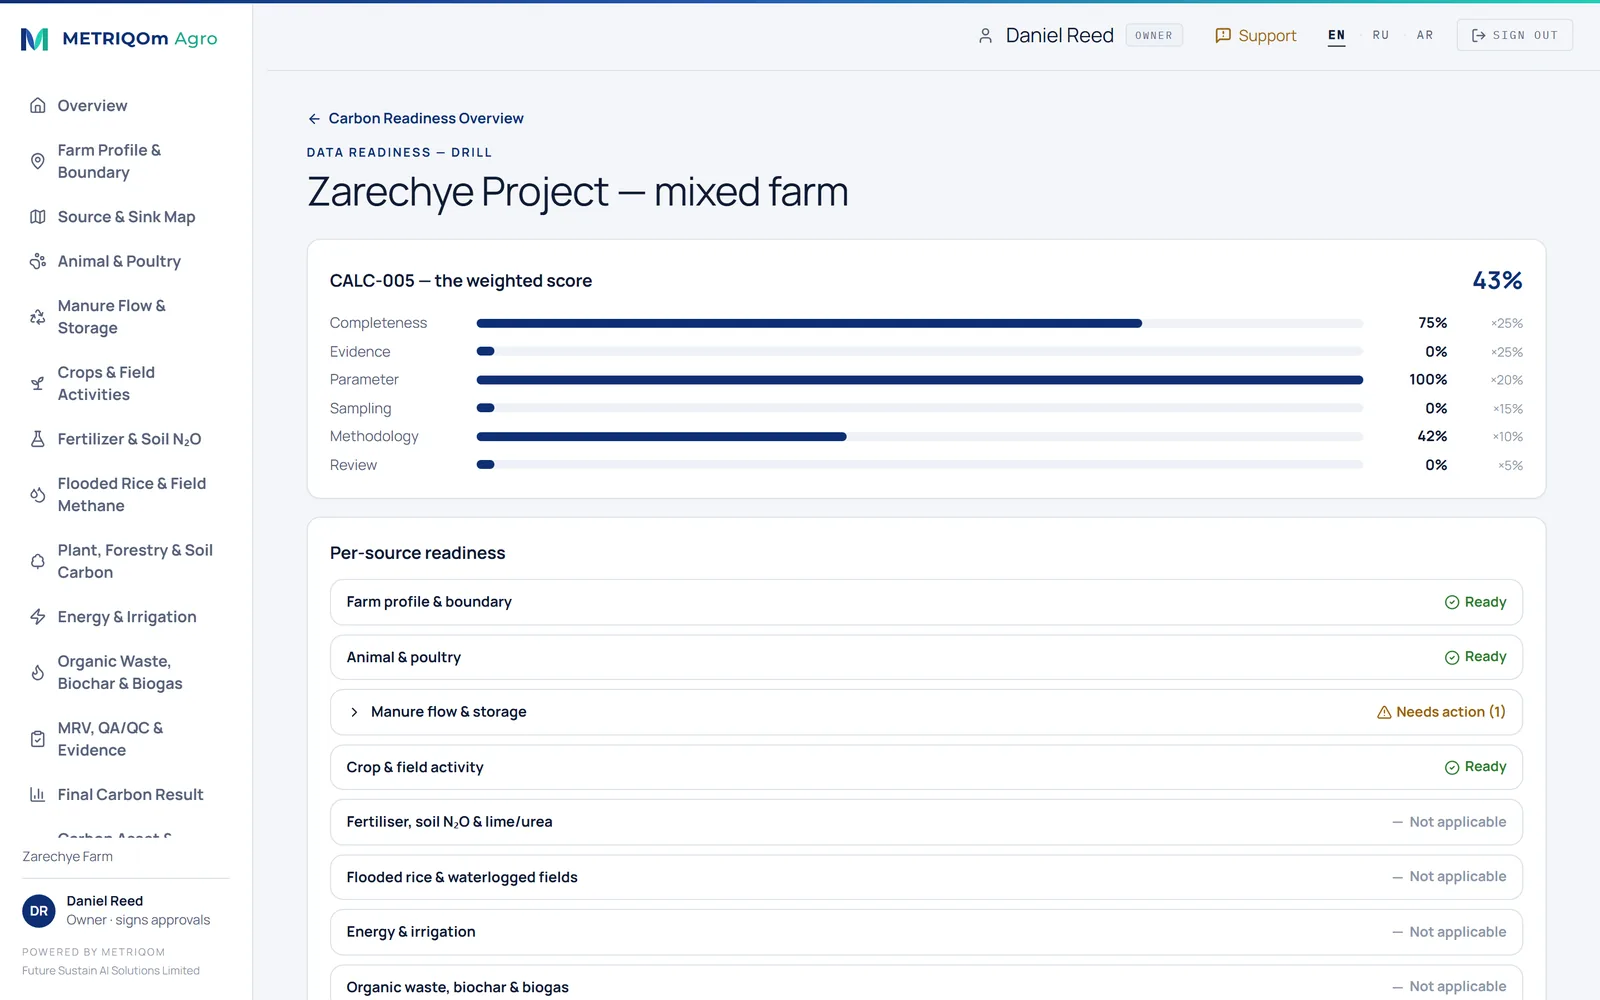Click the Parameter 100% value
The height and width of the screenshot is (1000, 1600).
[x=1428, y=380]
